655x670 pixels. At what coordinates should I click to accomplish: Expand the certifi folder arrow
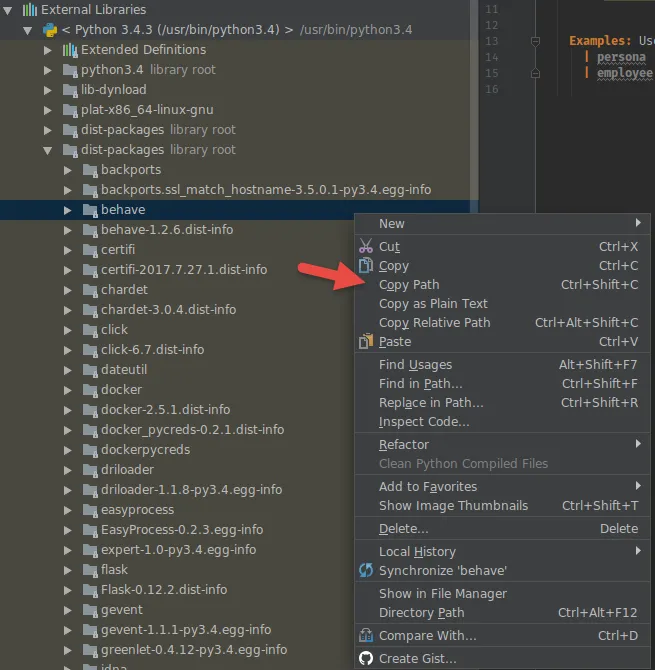point(68,250)
